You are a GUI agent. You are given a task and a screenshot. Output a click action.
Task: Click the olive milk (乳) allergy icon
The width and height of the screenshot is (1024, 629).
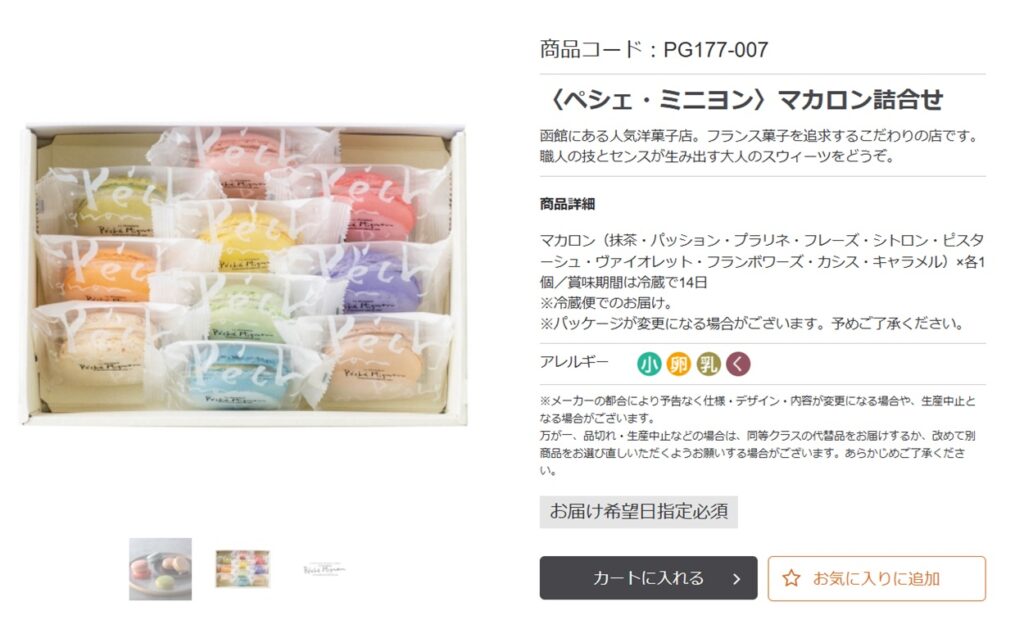709,364
